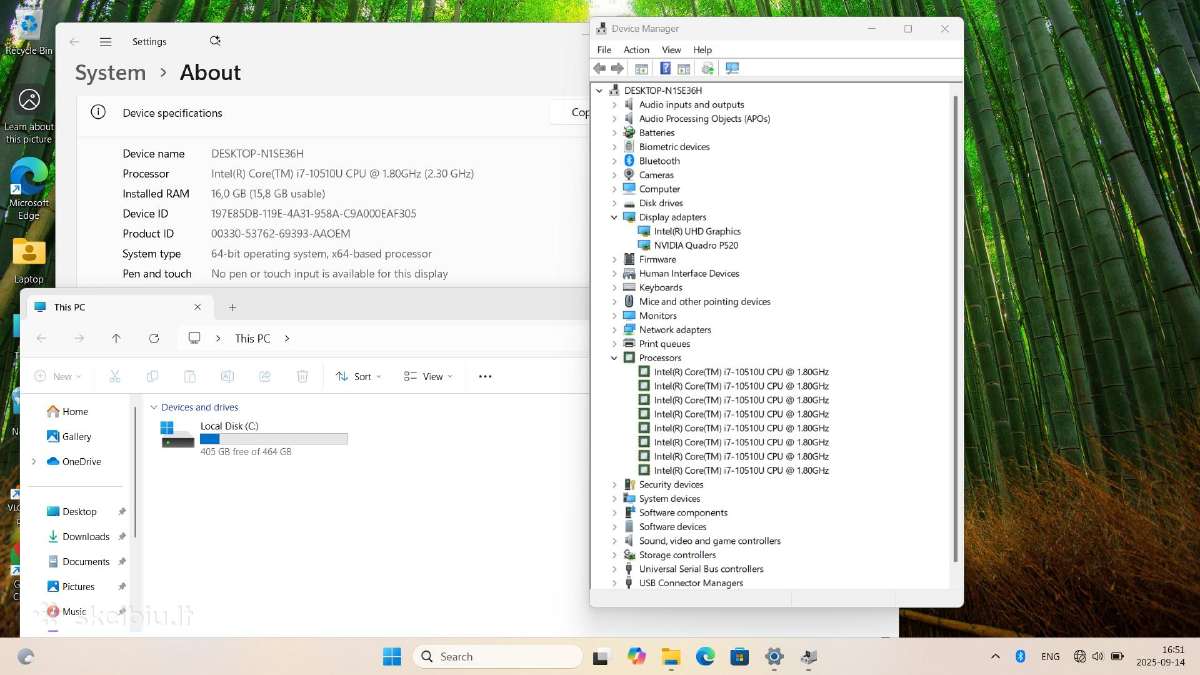This screenshot has width=1200, height=675.
Task: Open Copilot from the taskbar
Action: coord(637,656)
